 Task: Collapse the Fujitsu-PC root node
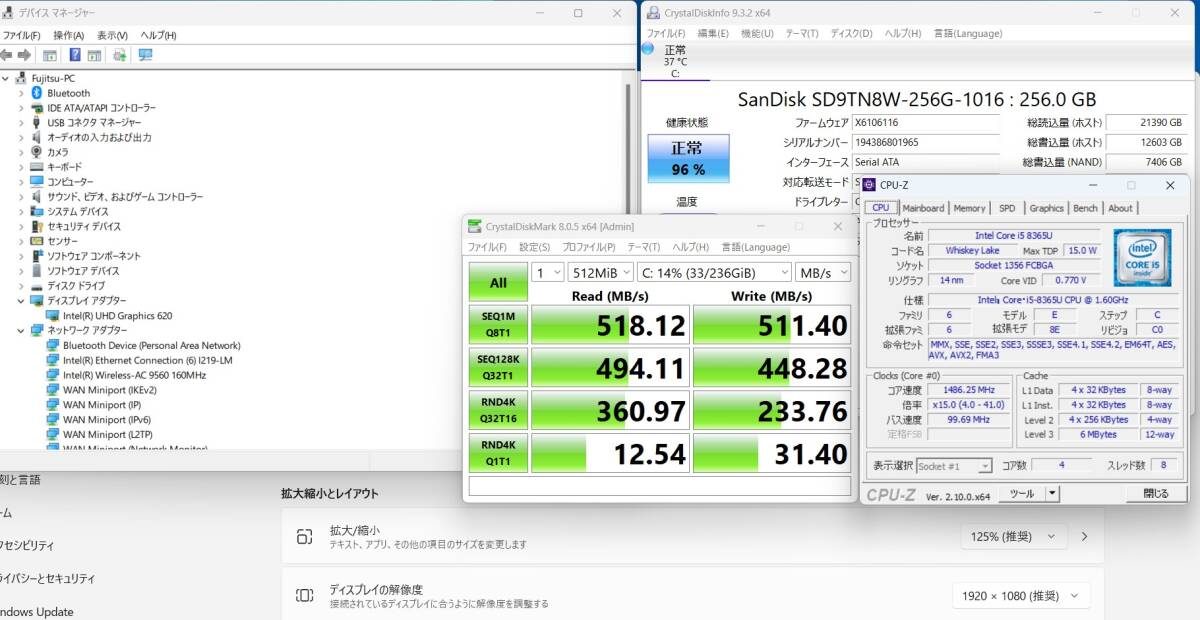(6, 78)
